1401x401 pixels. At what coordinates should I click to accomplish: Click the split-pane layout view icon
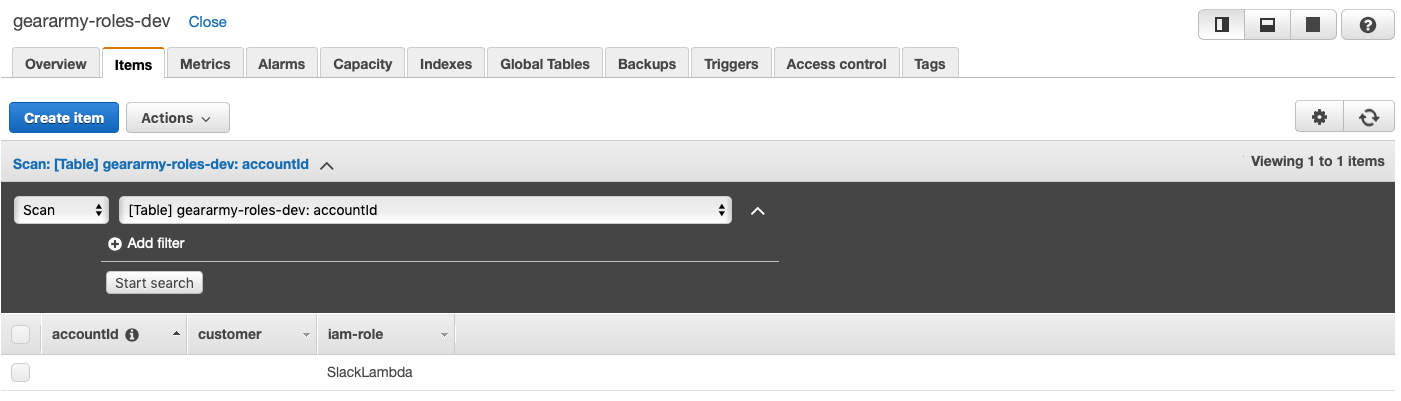click(1221, 25)
